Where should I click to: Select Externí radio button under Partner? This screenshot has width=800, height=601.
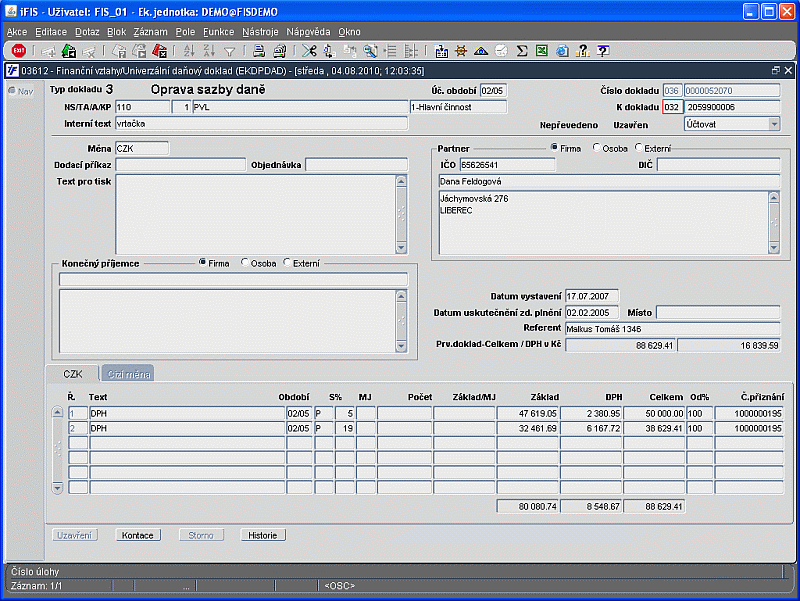(639, 148)
